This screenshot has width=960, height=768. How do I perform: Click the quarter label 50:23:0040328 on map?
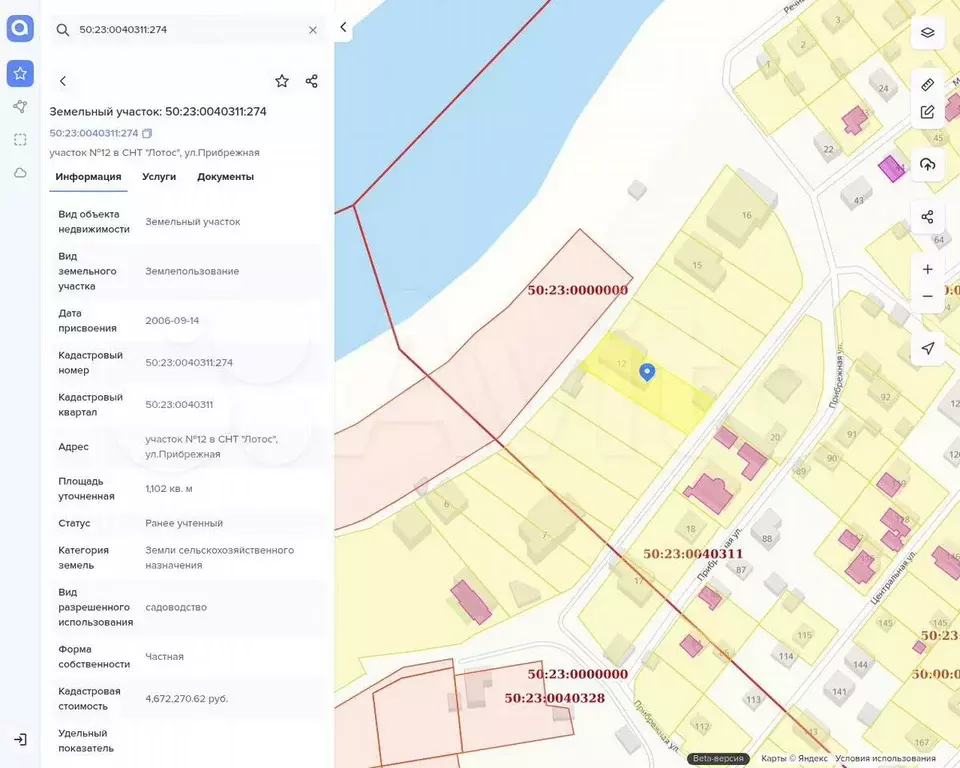tap(555, 698)
